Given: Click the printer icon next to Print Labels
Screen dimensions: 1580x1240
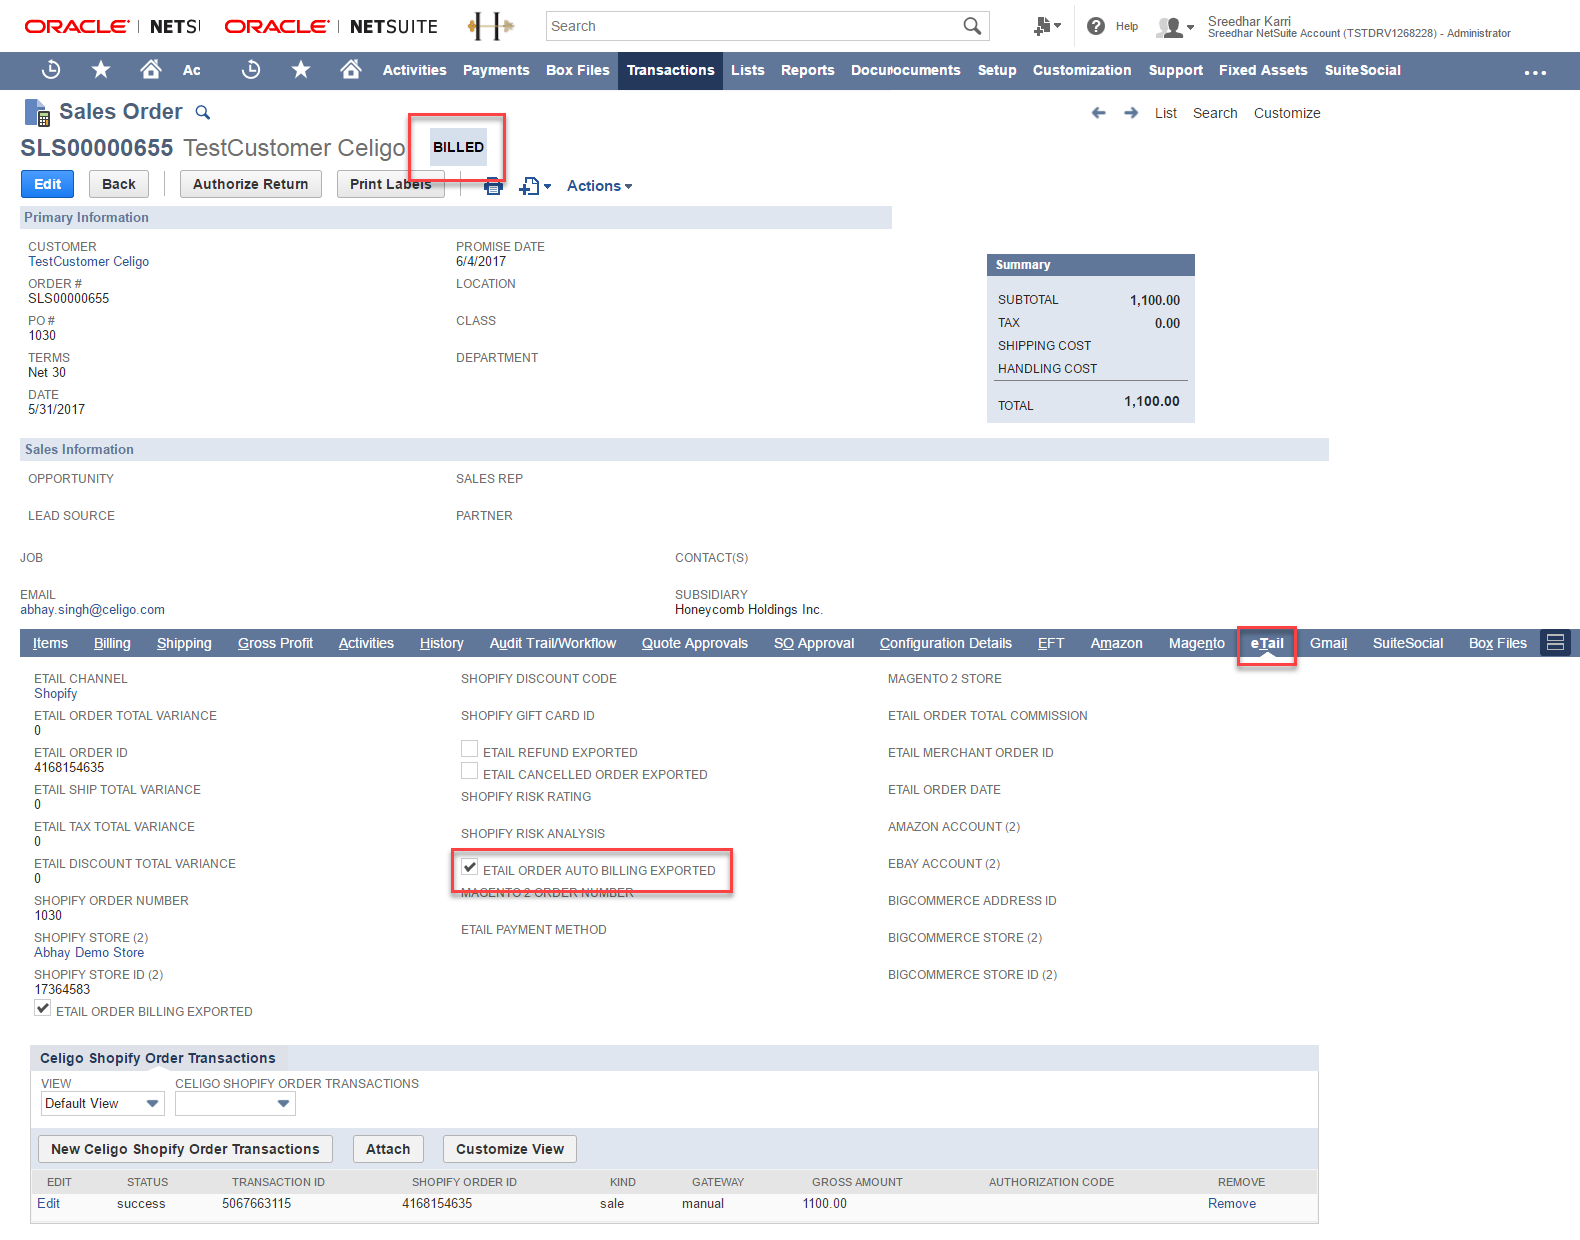Looking at the screenshot, I should coord(493,186).
